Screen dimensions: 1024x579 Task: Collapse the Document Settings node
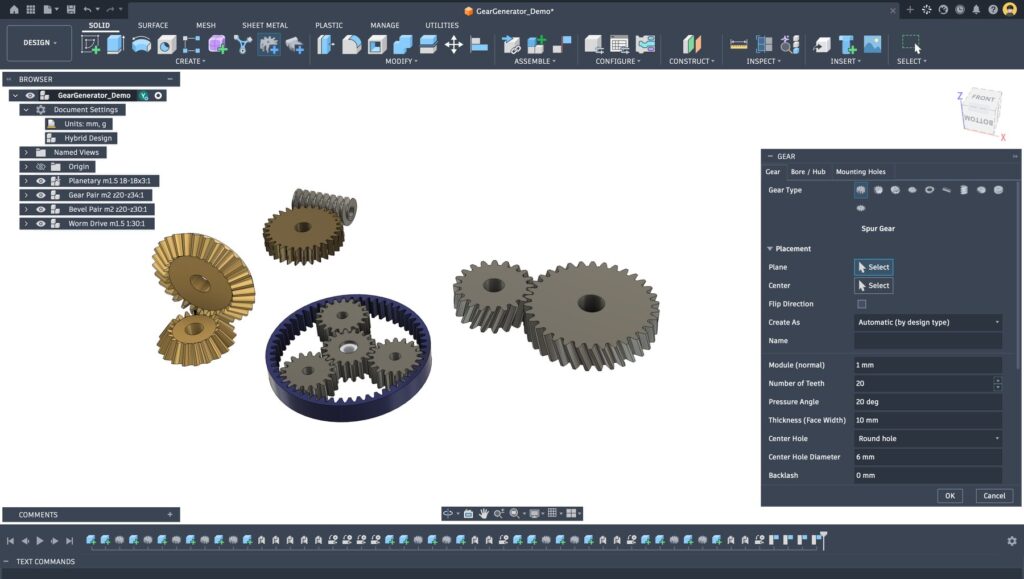pyautogui.click(x=26, y=110)
